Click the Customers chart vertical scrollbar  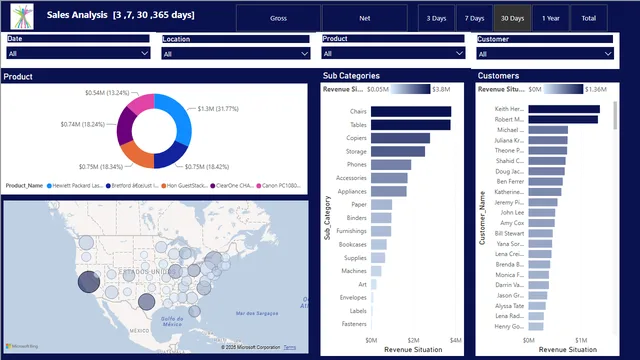[615, 116]
